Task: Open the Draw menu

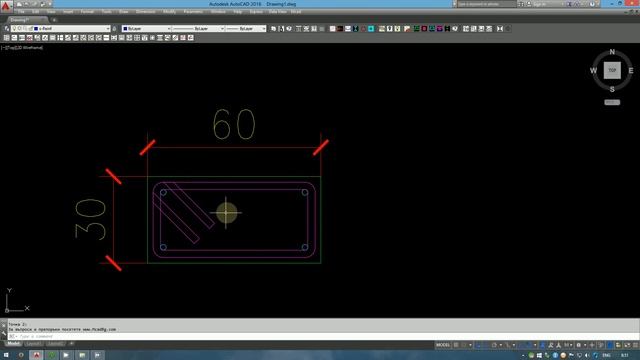Action: [x=124, y=12]
